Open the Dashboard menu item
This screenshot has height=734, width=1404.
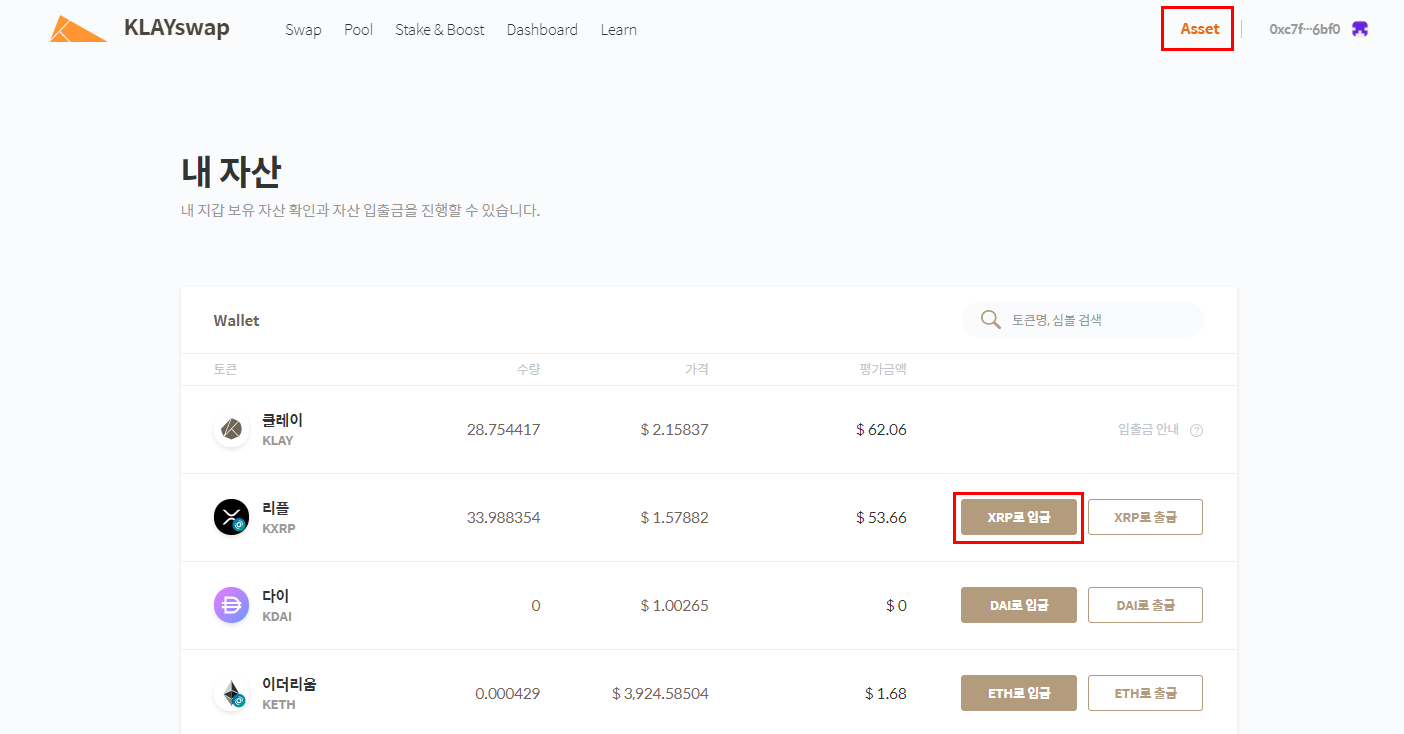(x=542, y=30)
